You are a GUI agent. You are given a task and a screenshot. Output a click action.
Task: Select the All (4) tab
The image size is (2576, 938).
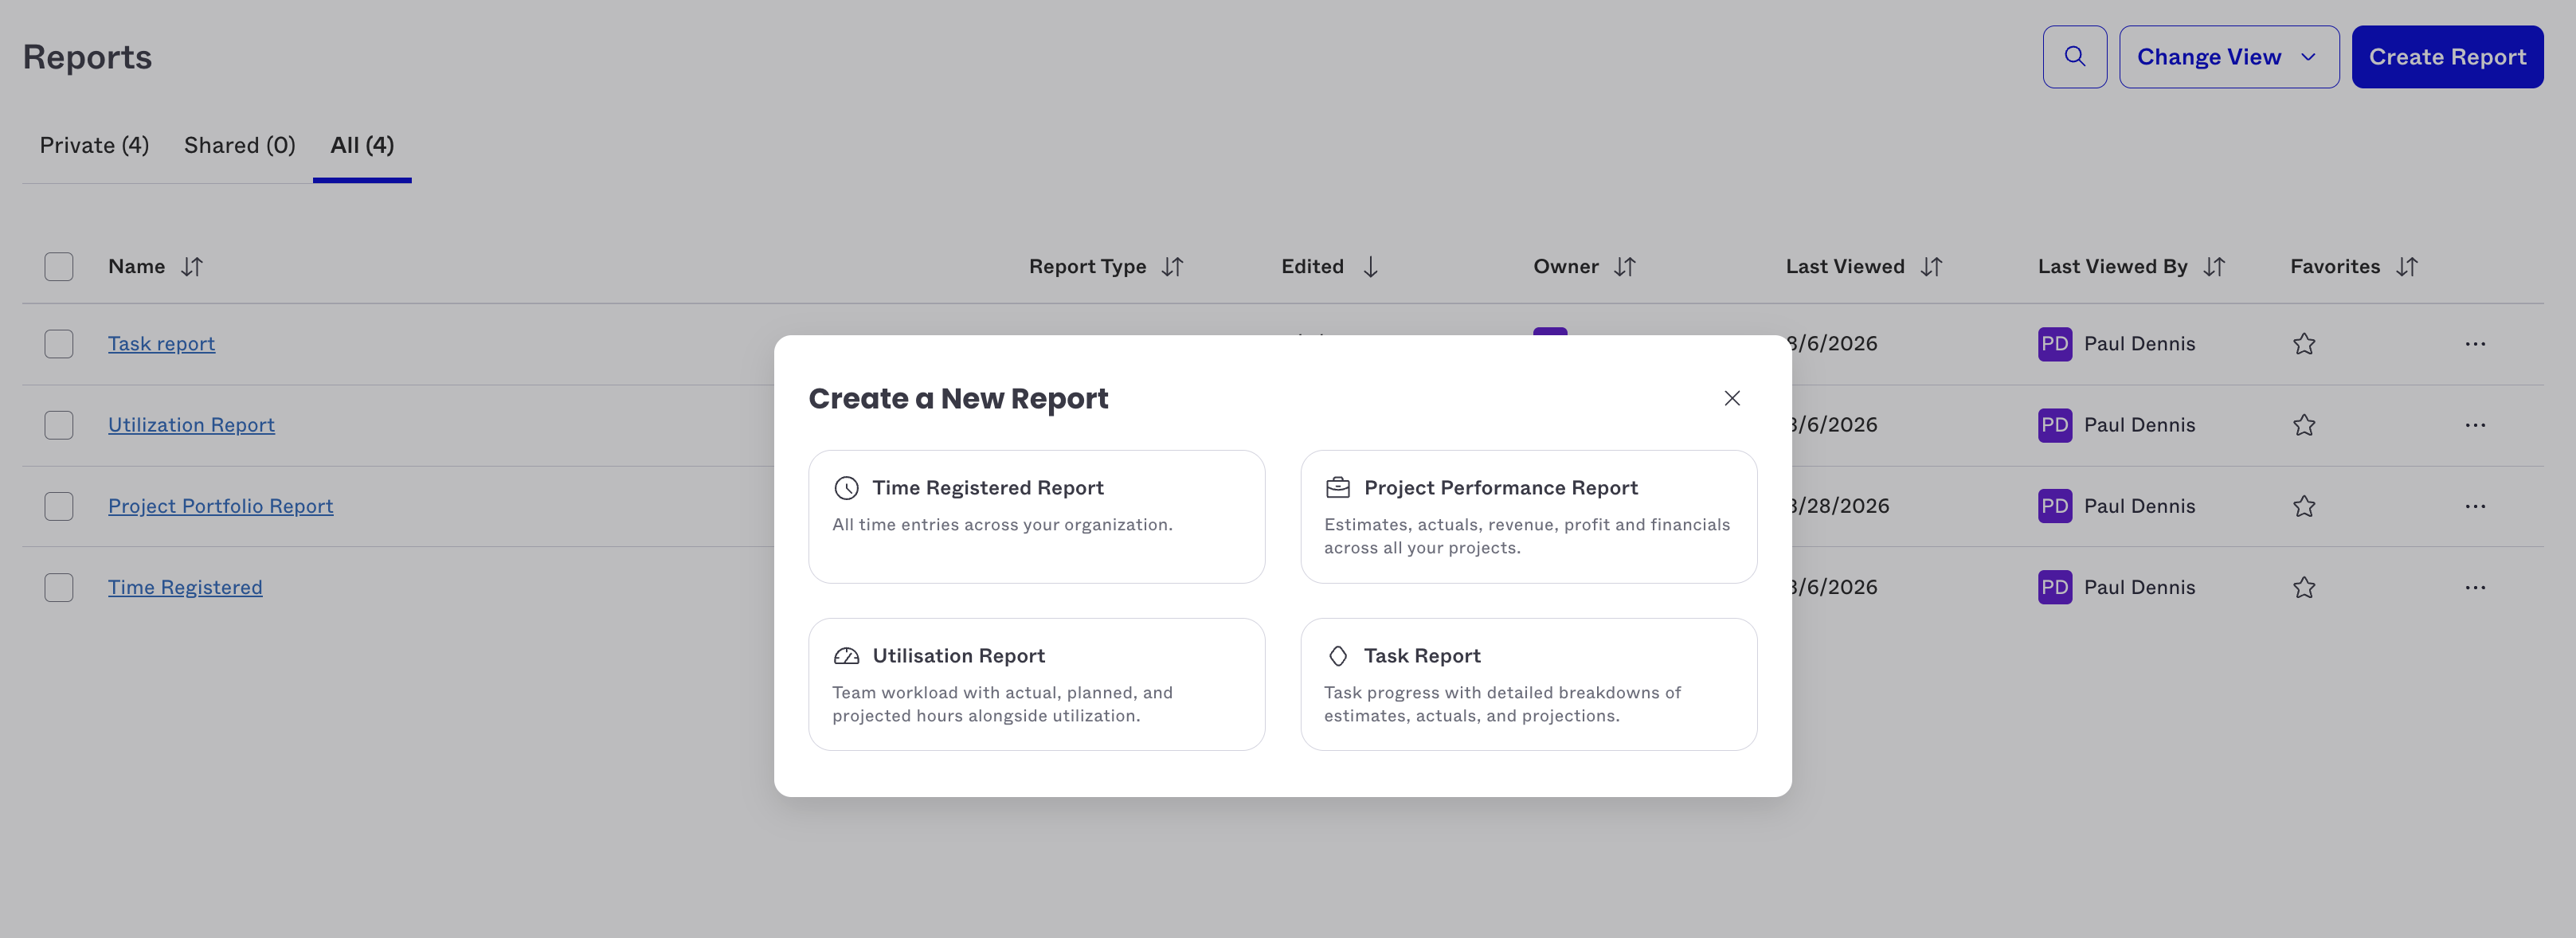tap(362, 146)
